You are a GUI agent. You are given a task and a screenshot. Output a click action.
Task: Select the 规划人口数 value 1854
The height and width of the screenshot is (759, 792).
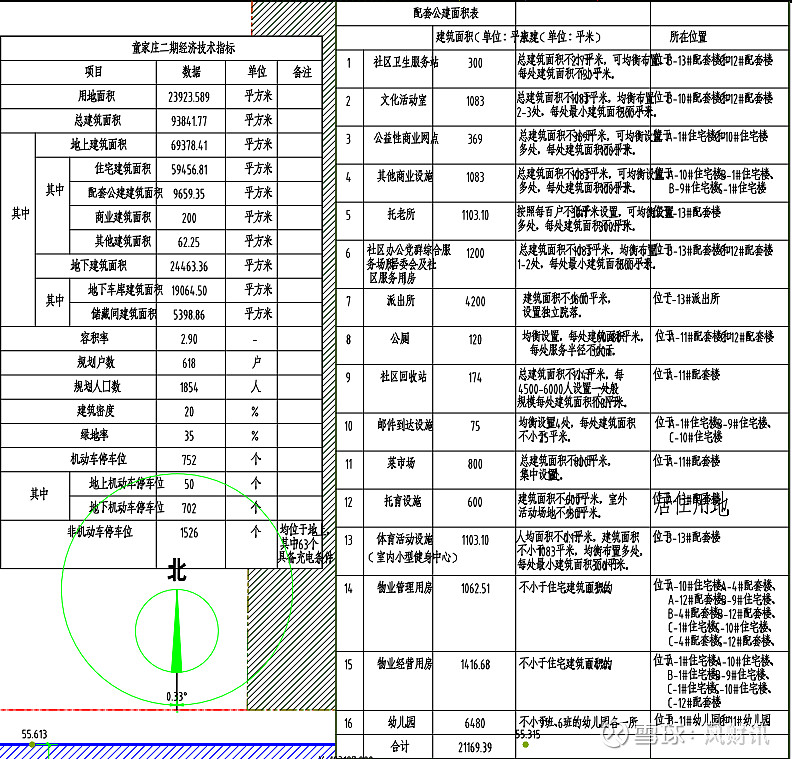(x=189, y=388)
